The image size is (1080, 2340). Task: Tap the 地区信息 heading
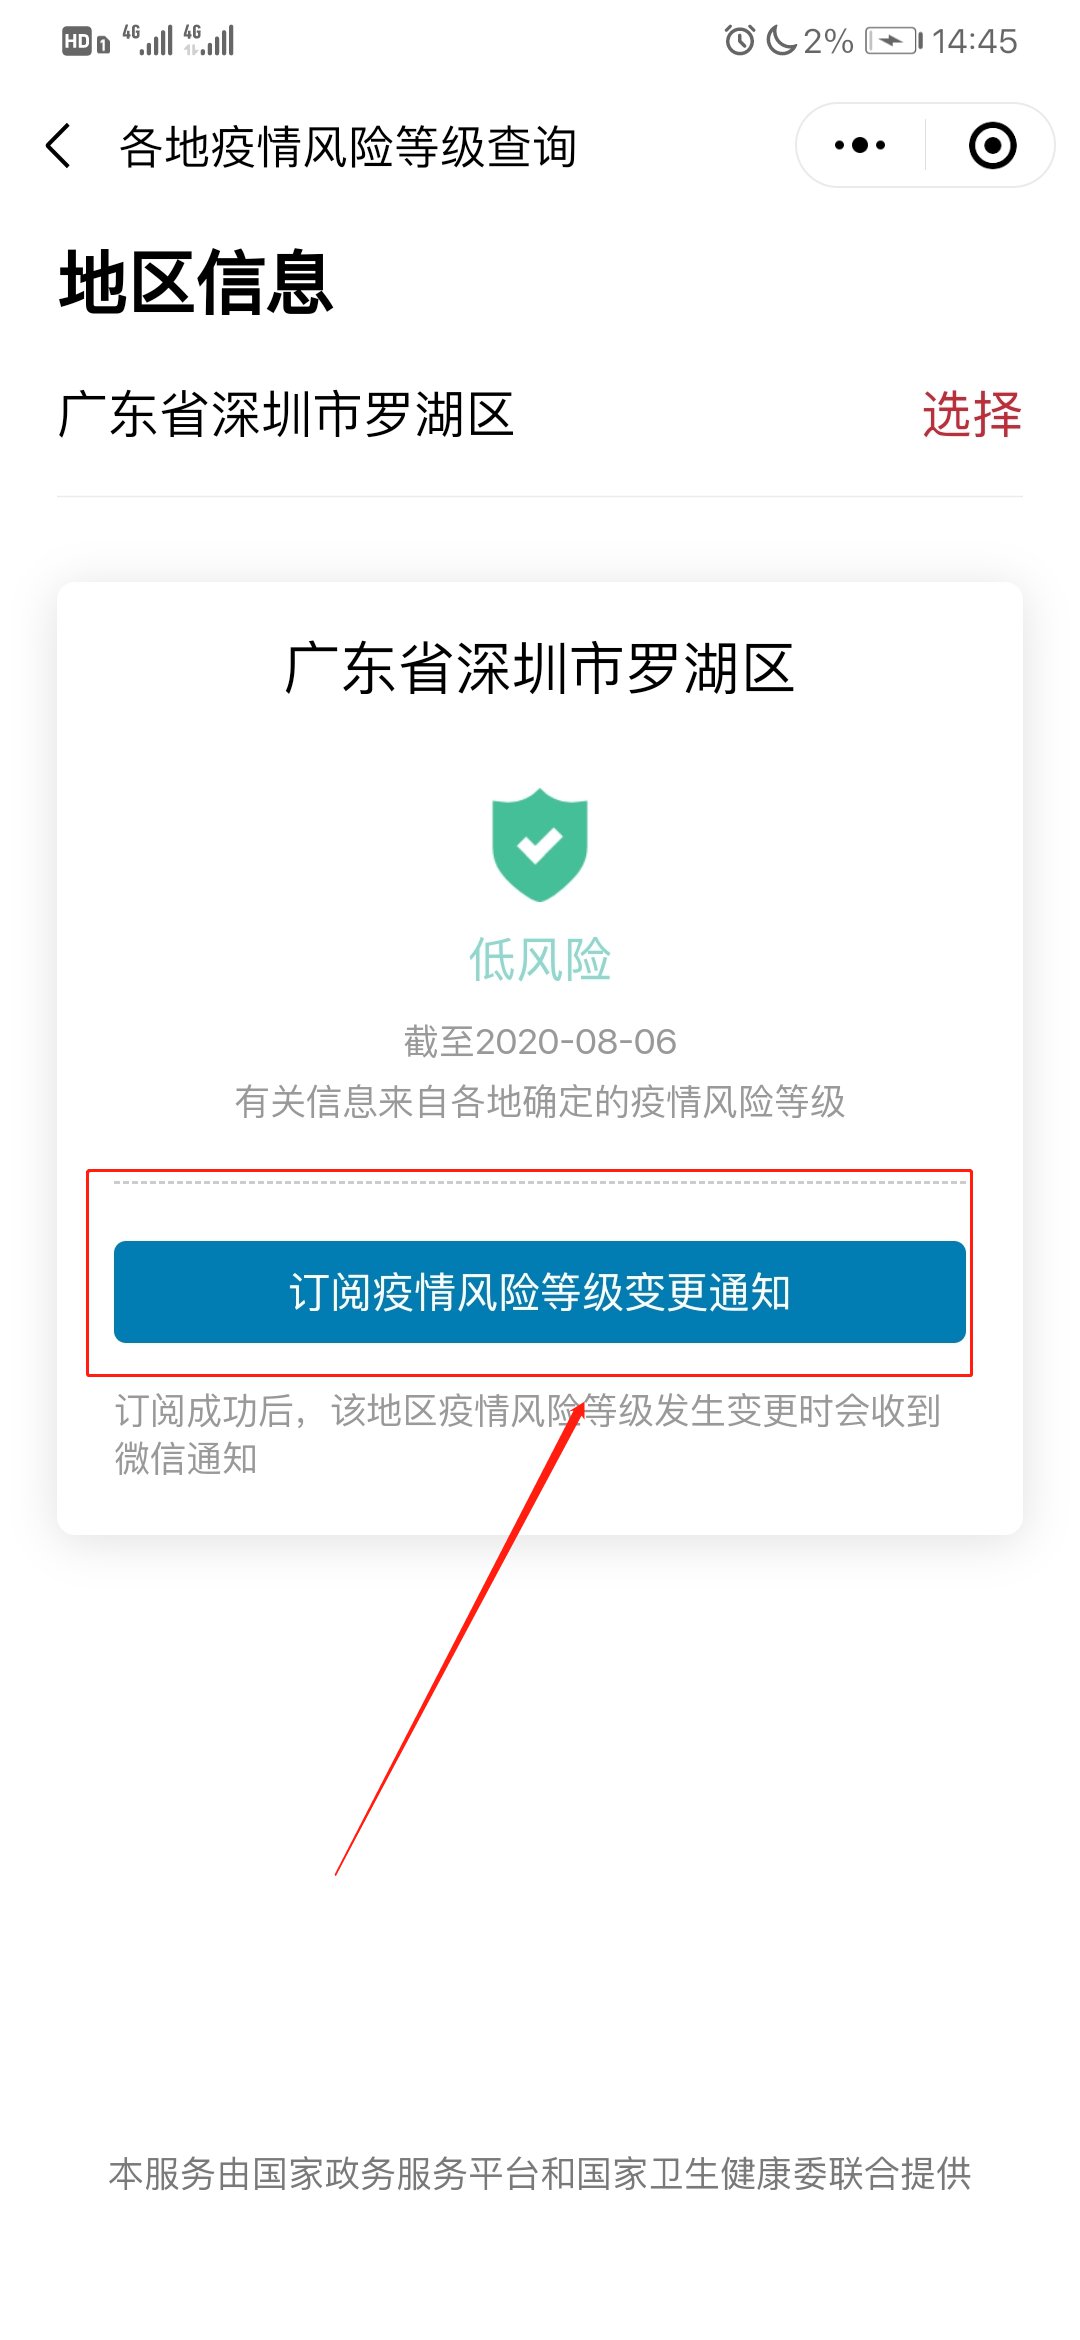click(196, 283)
